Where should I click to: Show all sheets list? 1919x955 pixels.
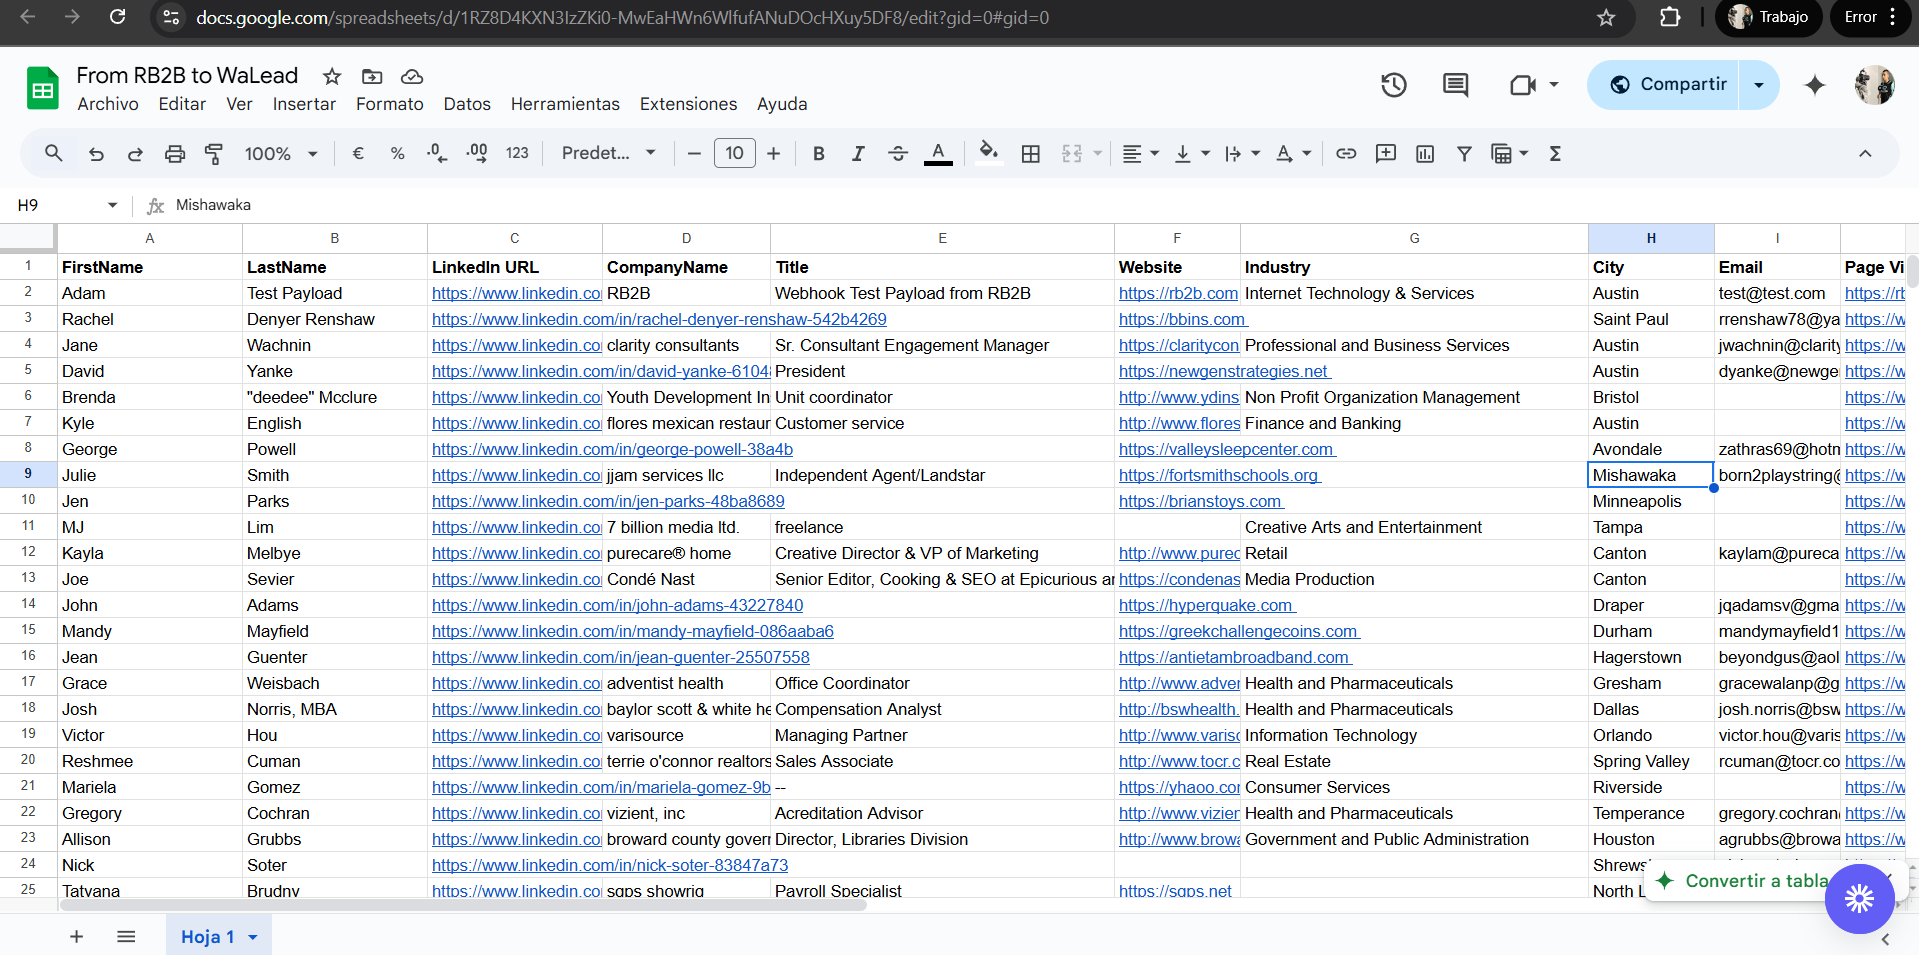[126, 937]
